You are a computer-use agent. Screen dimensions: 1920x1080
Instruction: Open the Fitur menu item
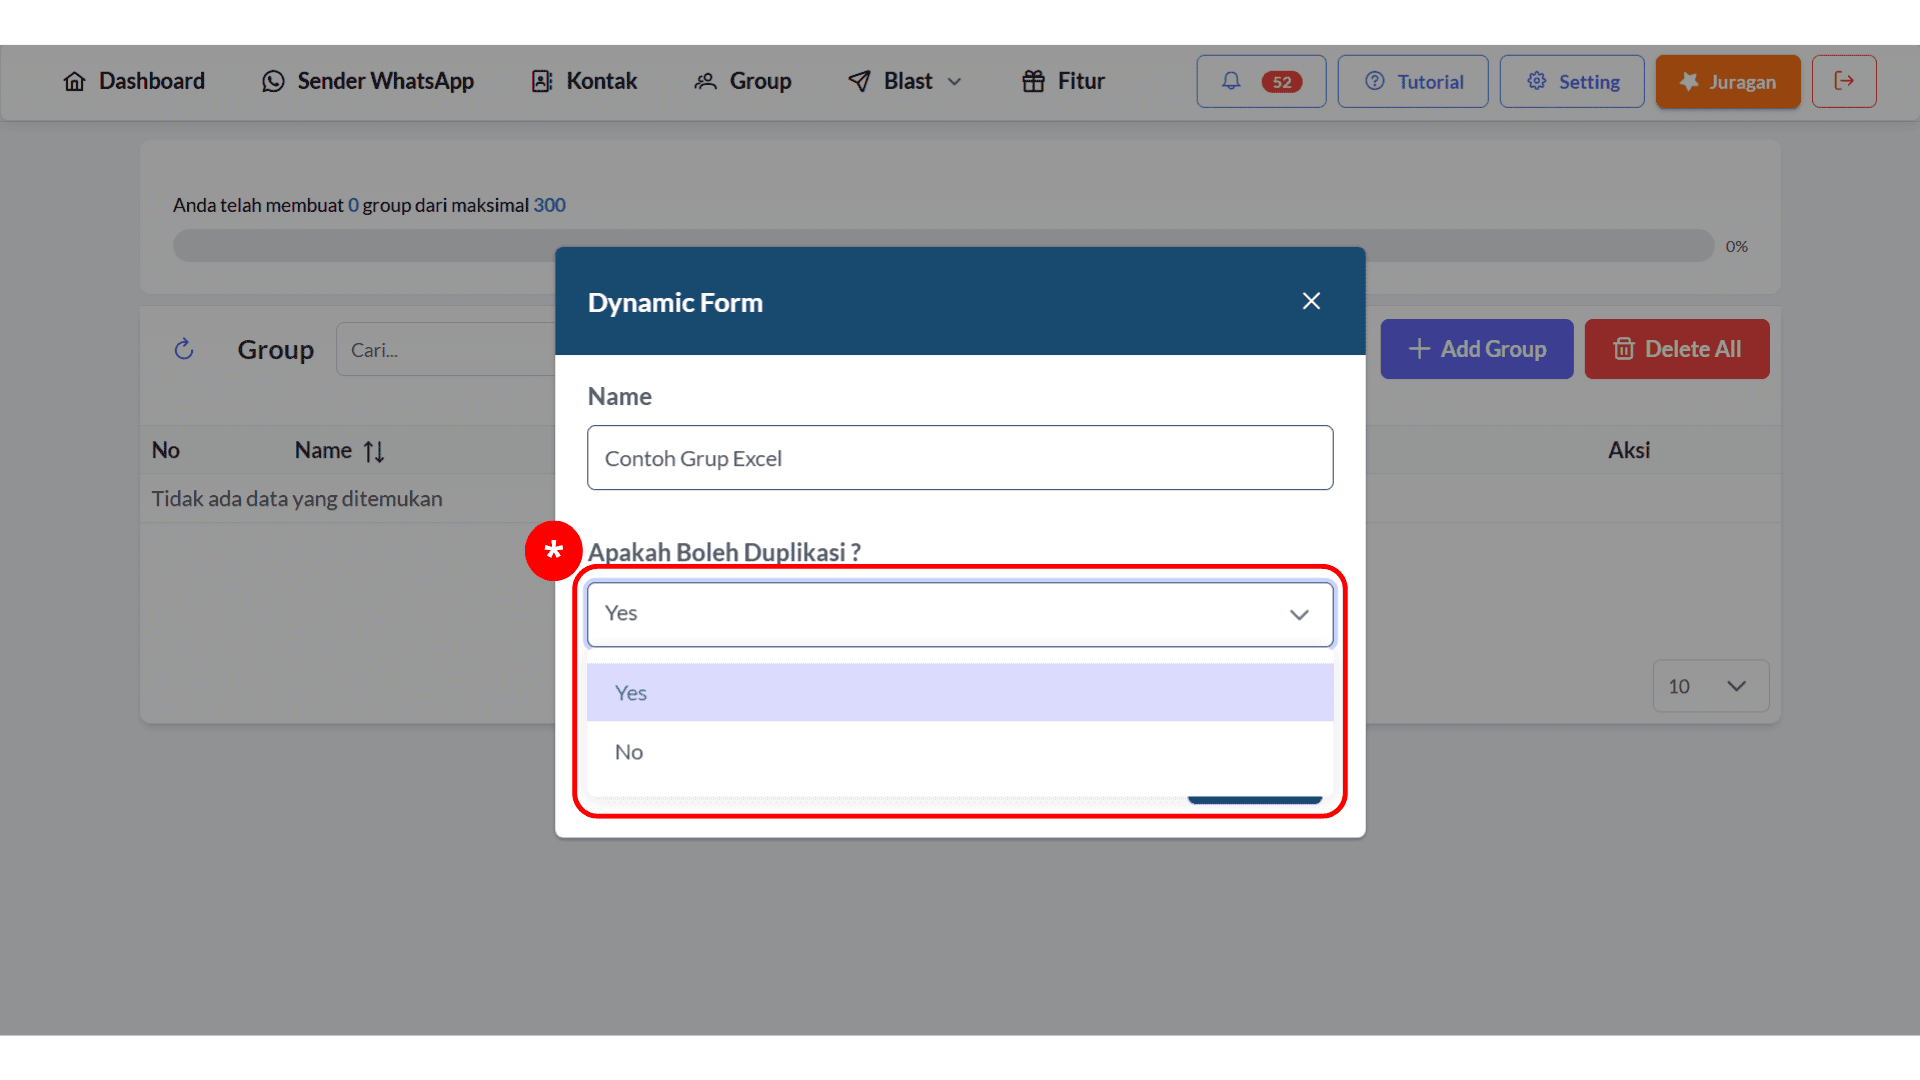[x=1063, y=81]
